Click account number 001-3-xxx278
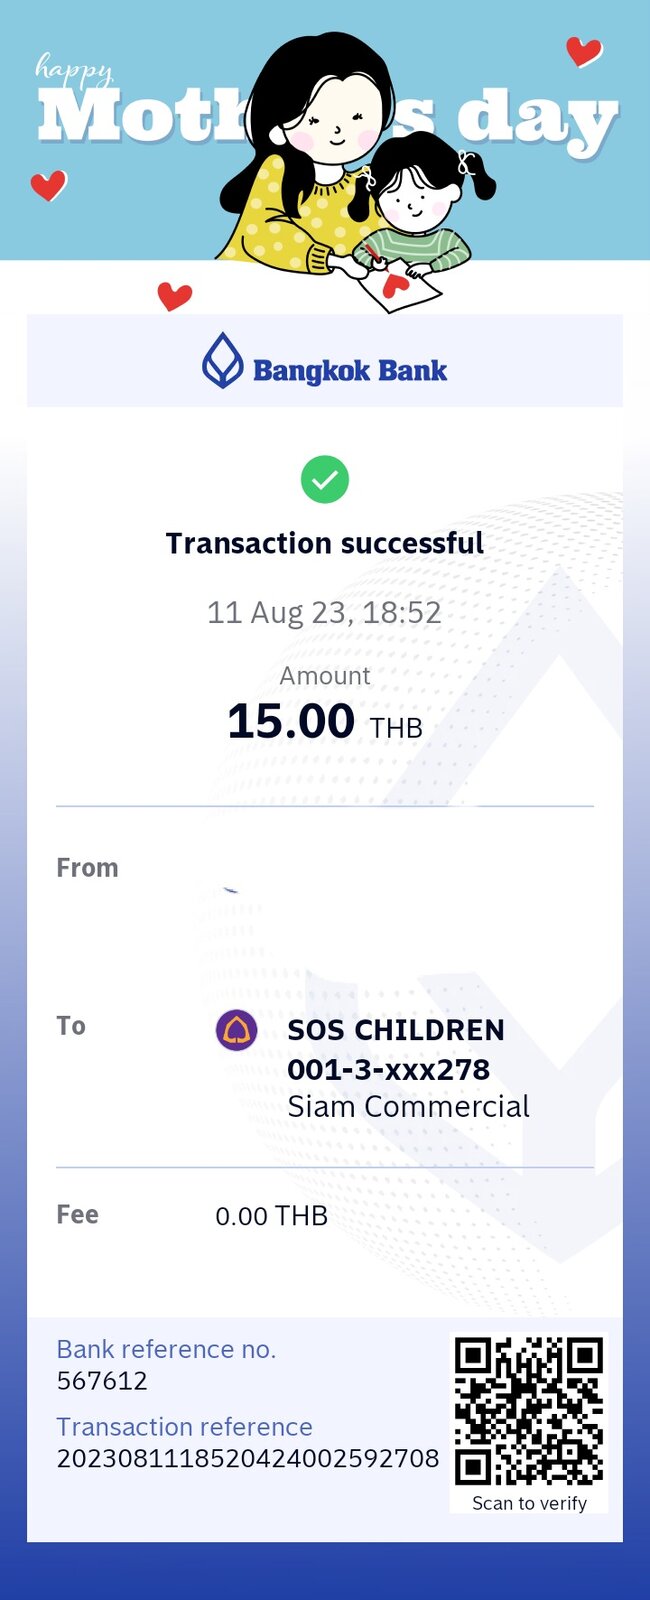Image resolution: width=650 pixels, height=1600 pixels. 389,1069
